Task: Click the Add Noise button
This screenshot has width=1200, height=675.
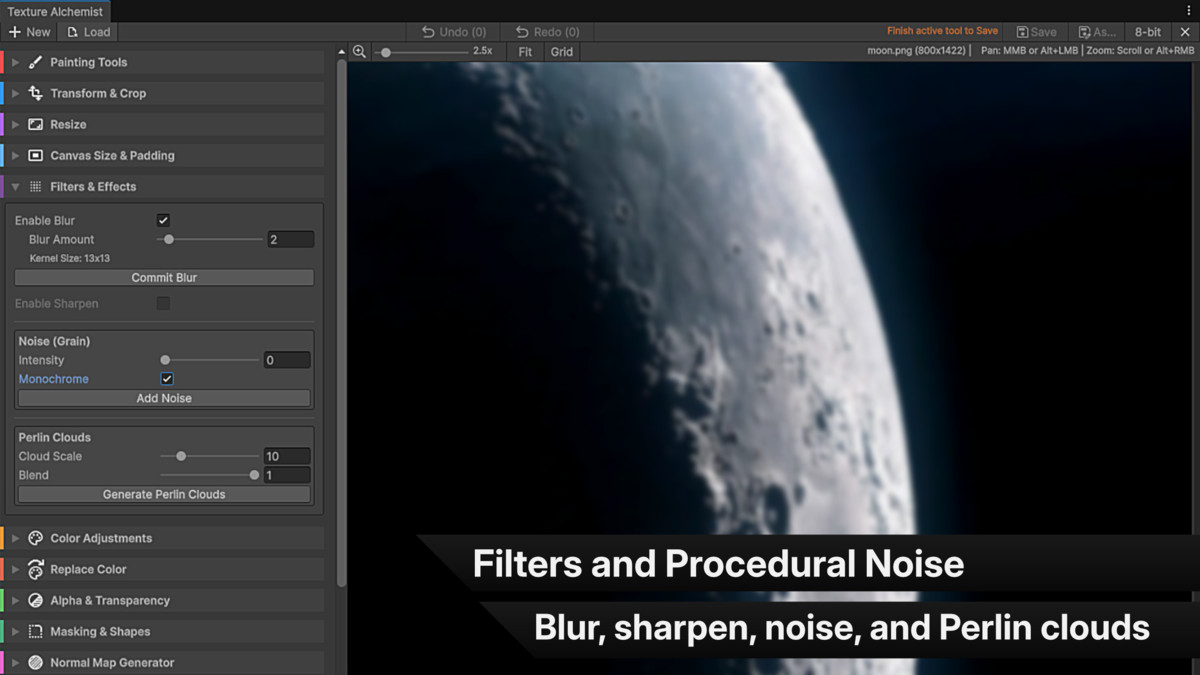Action: click(x=164, y=398)
